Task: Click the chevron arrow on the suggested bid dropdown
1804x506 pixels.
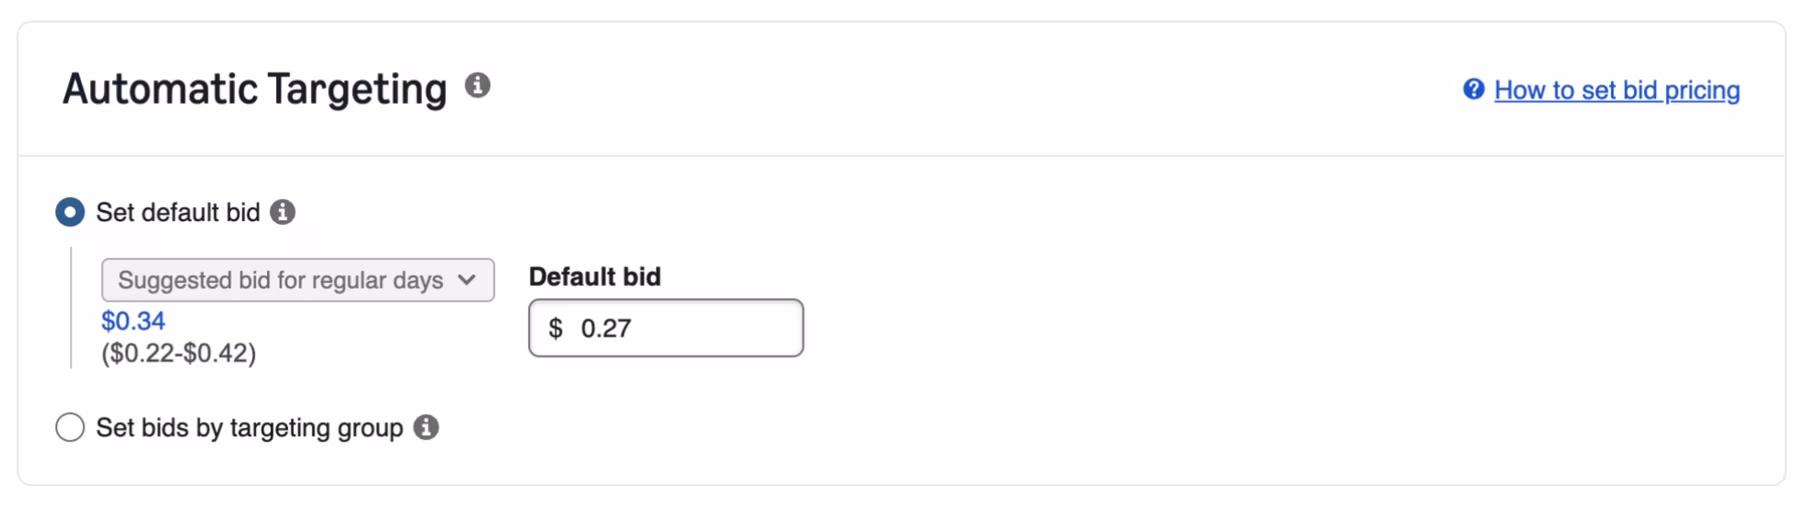Action: click(x=467, y=280)
